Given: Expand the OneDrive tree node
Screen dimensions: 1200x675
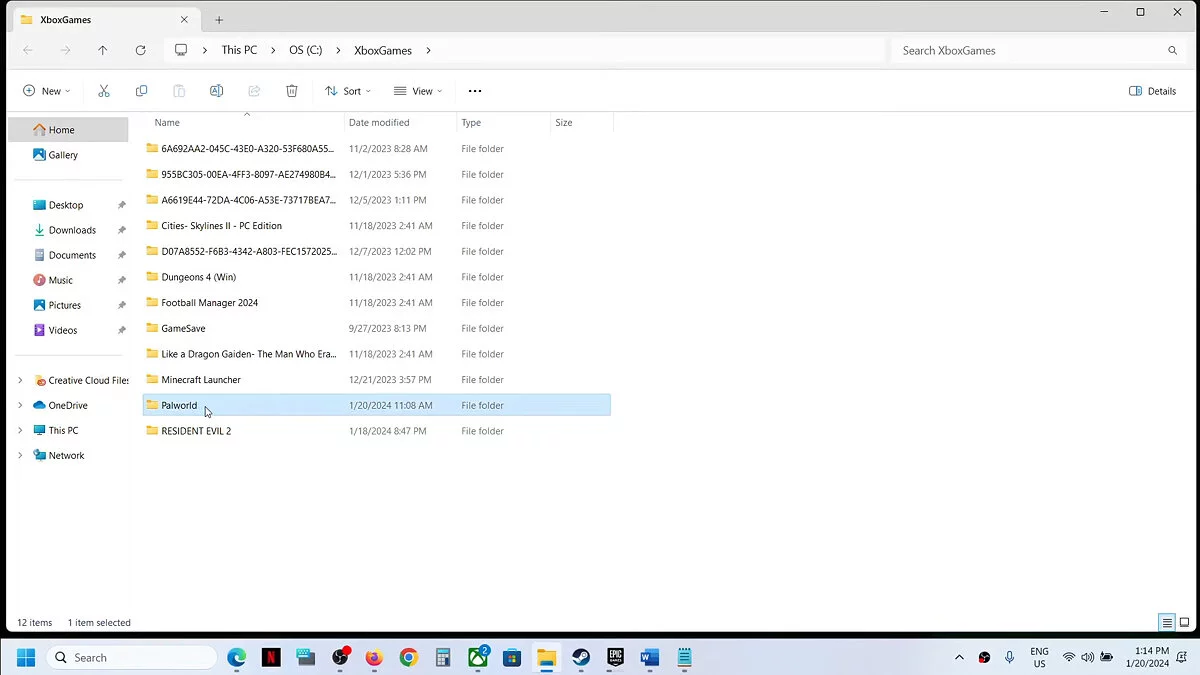Looking at the screenshot, I should 20,405.
